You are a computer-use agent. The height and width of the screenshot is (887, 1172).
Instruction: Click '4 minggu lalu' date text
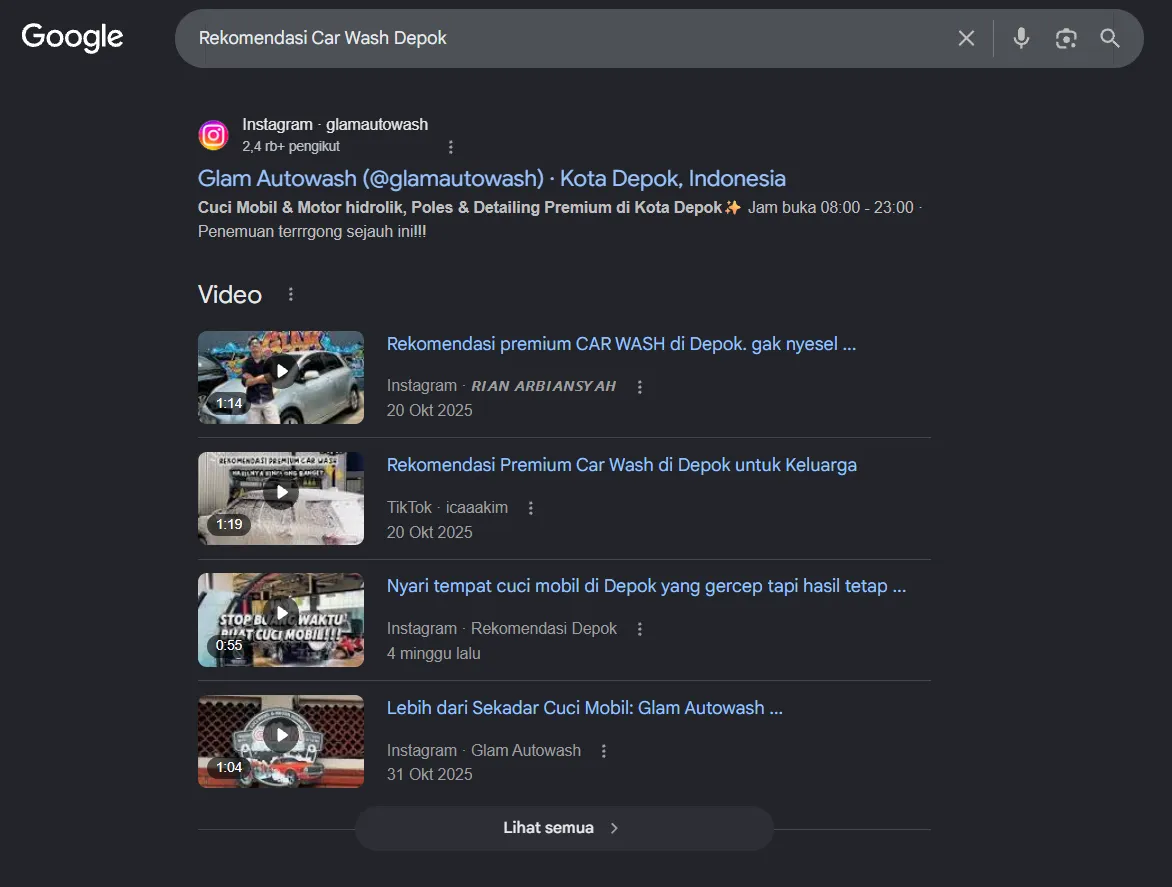coord(434,653)
